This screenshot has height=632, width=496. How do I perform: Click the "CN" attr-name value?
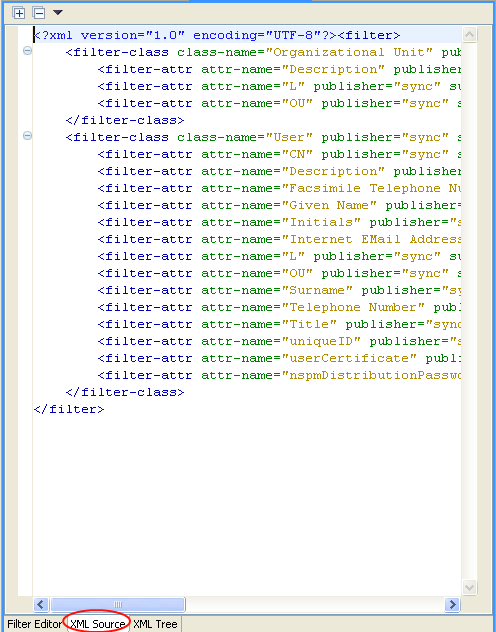297,154
